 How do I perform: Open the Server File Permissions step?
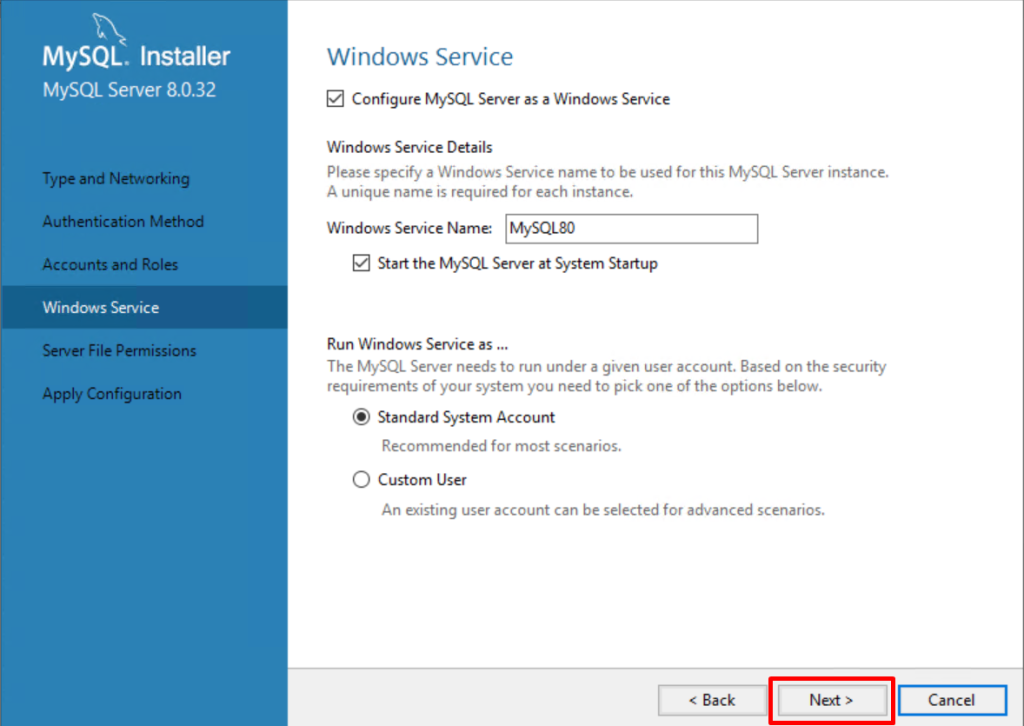120,351
